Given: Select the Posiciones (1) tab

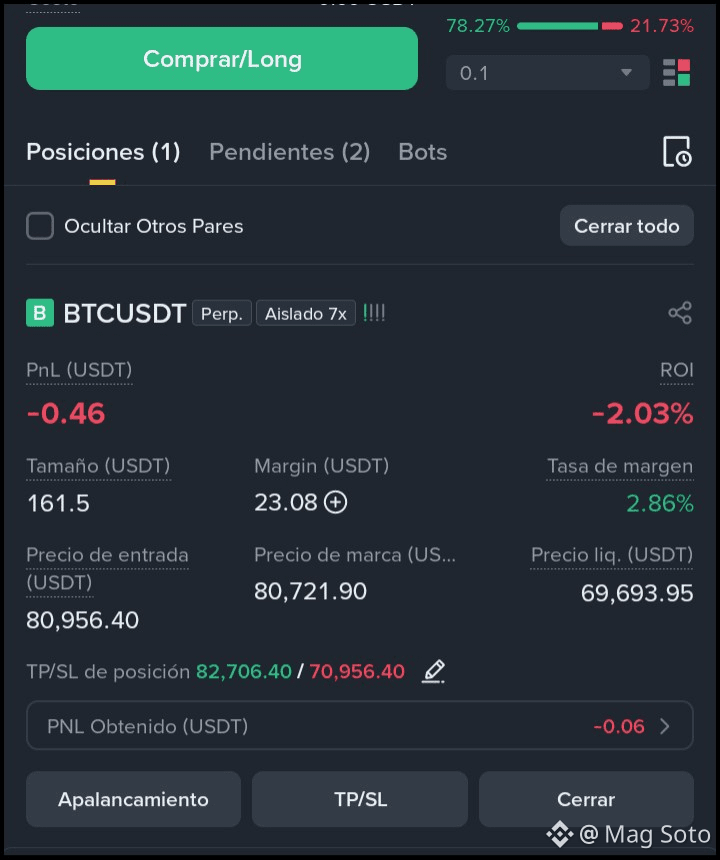Looking at the screenshot, I should pyautogui.click(x=103, y=152).
